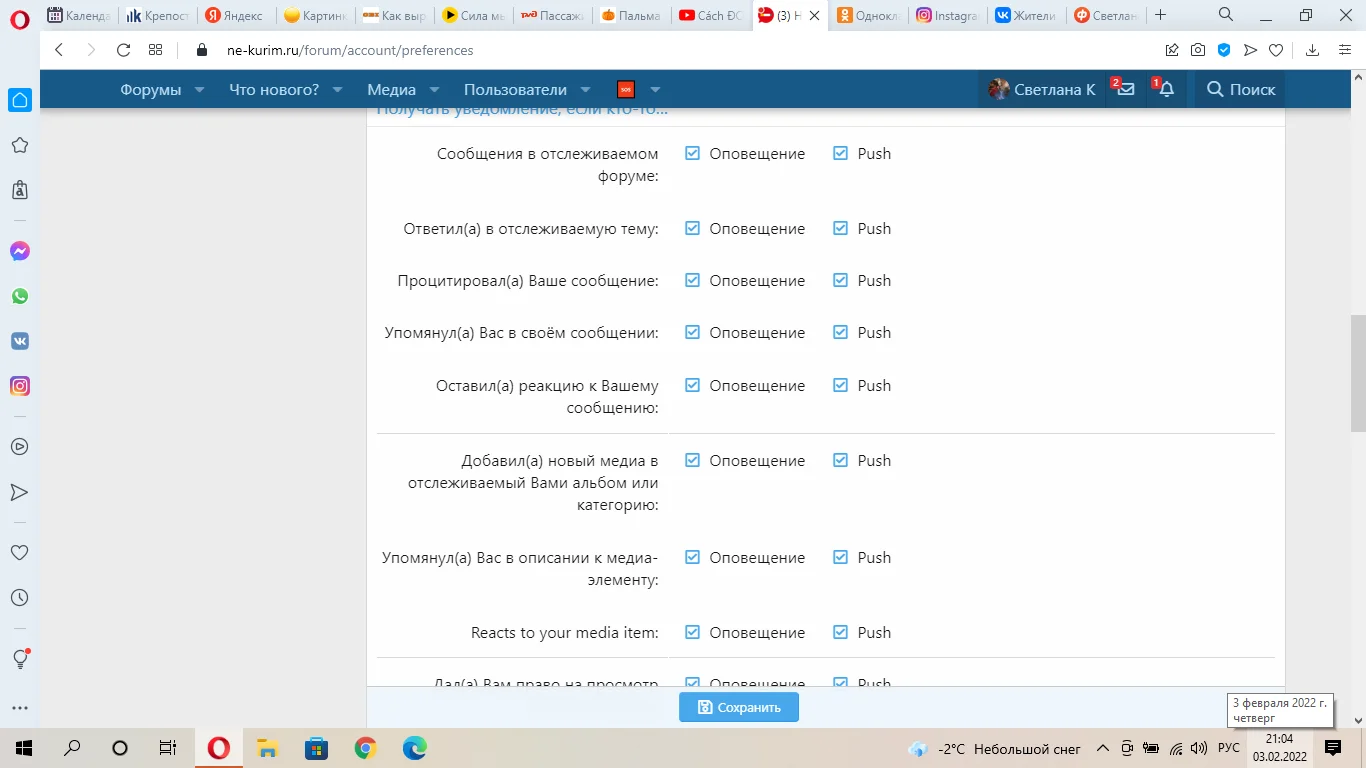This screenshot has width=1366, height=768.
Task: Go back to the previous page
Action: pyautogui.click(x=59, y=50)
